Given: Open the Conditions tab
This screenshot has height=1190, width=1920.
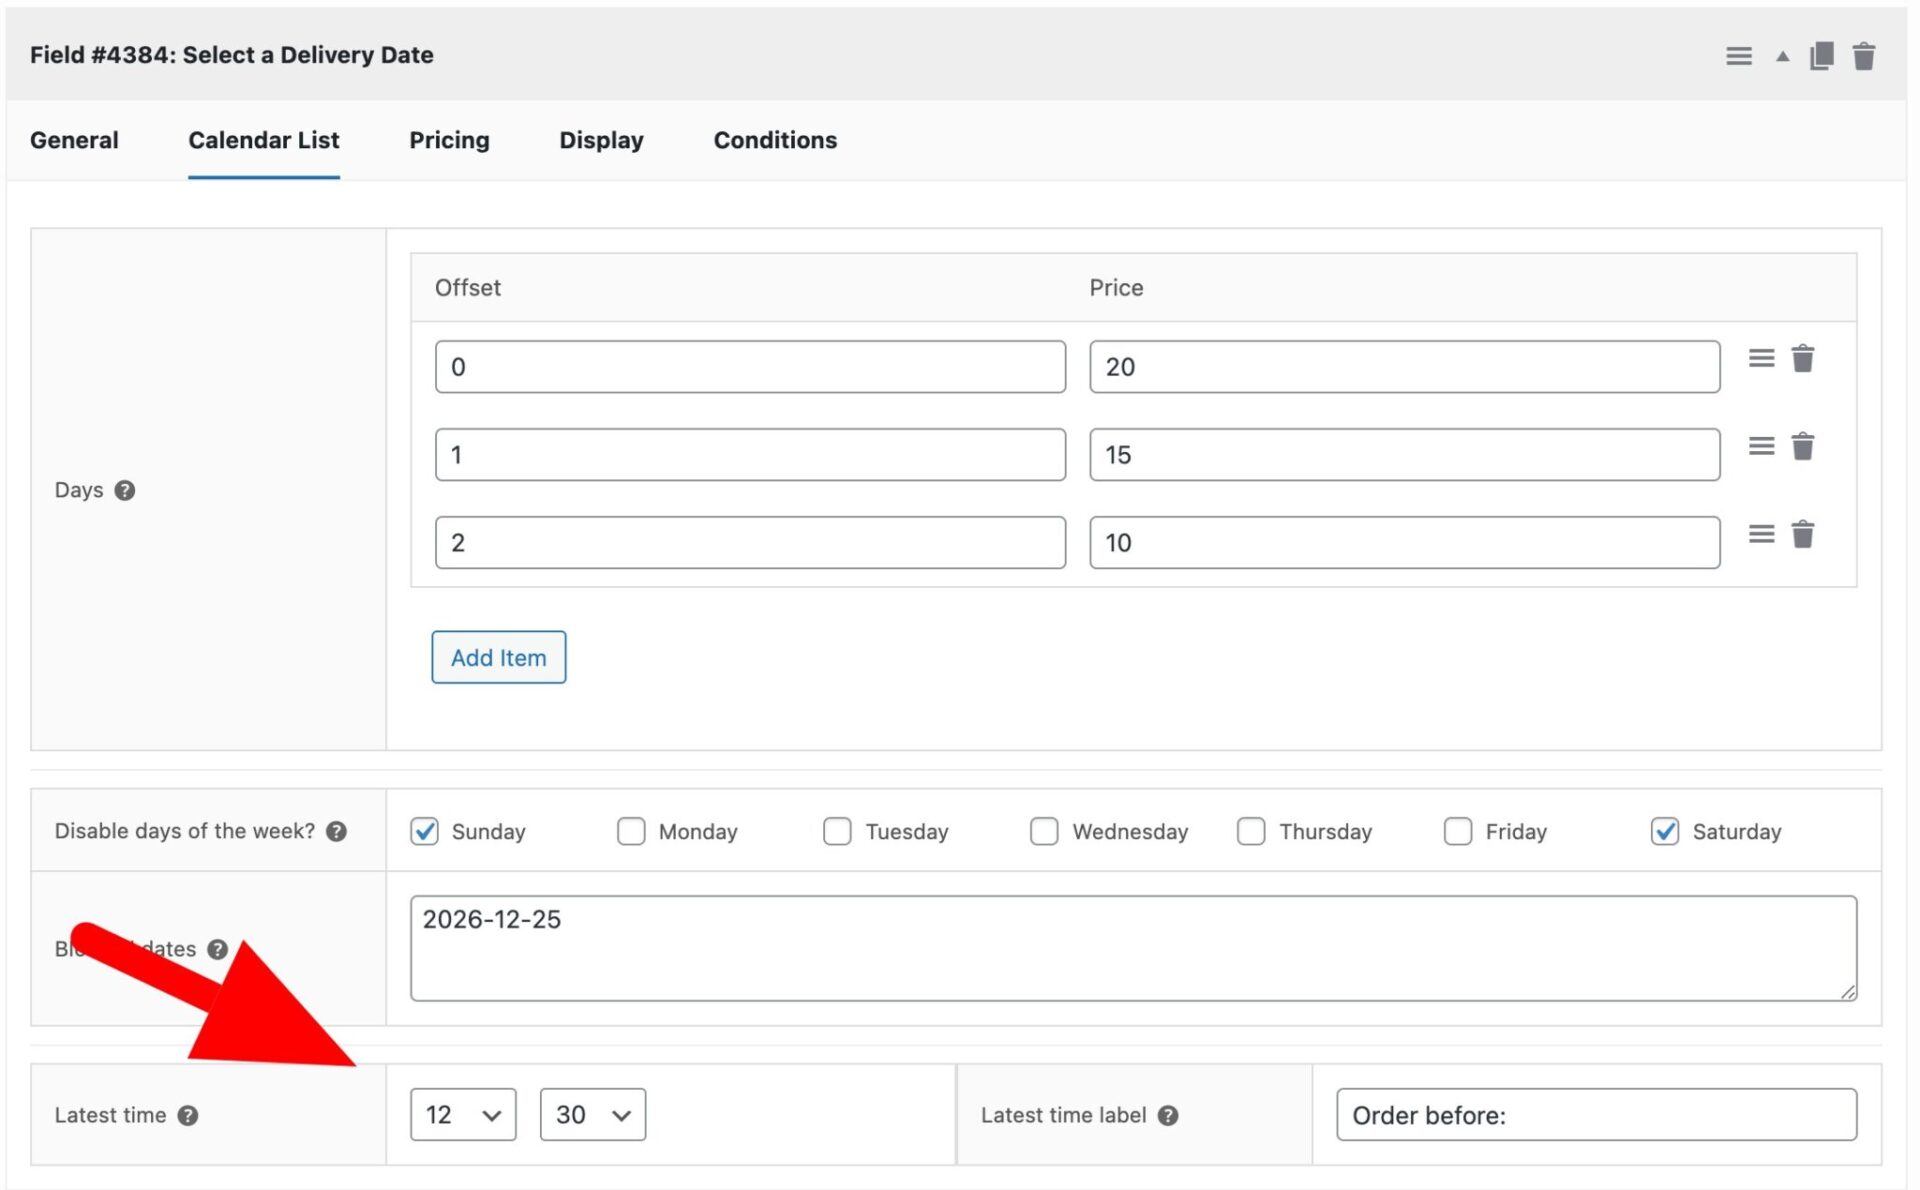Looking at the screenshot, I should click(x=774, y=140).
